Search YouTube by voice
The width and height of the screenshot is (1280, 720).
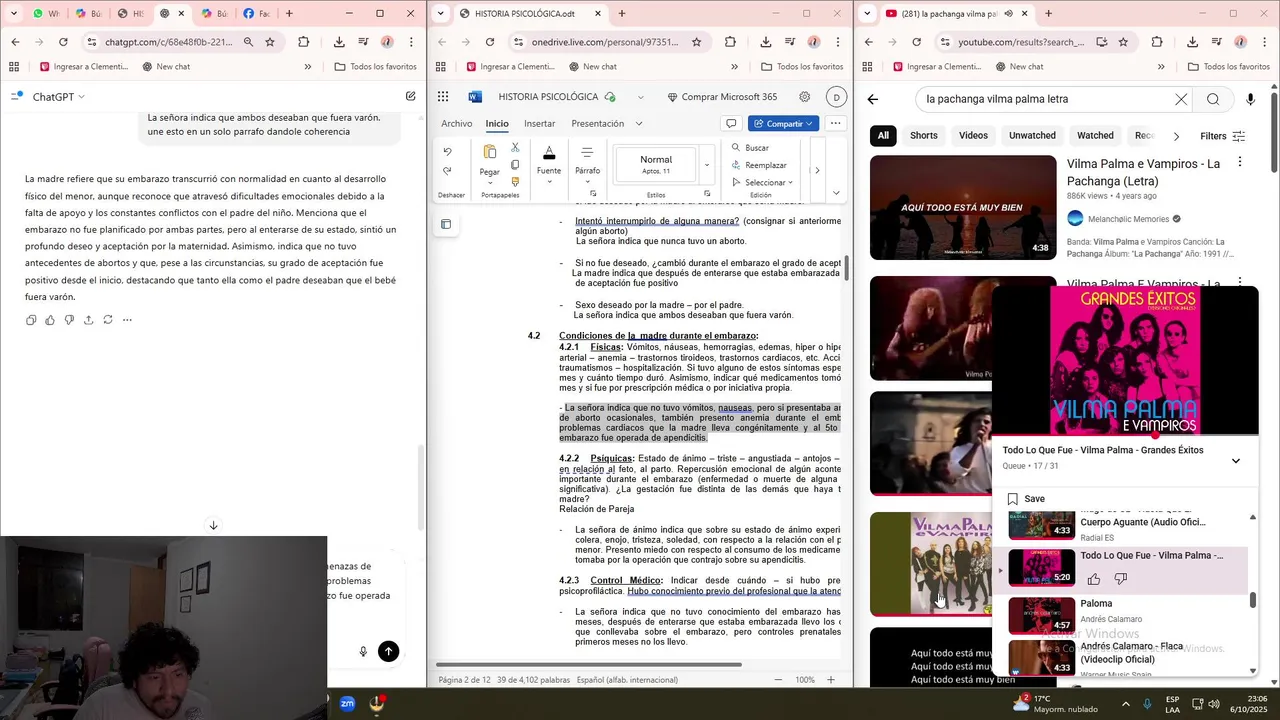[x=1250, y=99]
